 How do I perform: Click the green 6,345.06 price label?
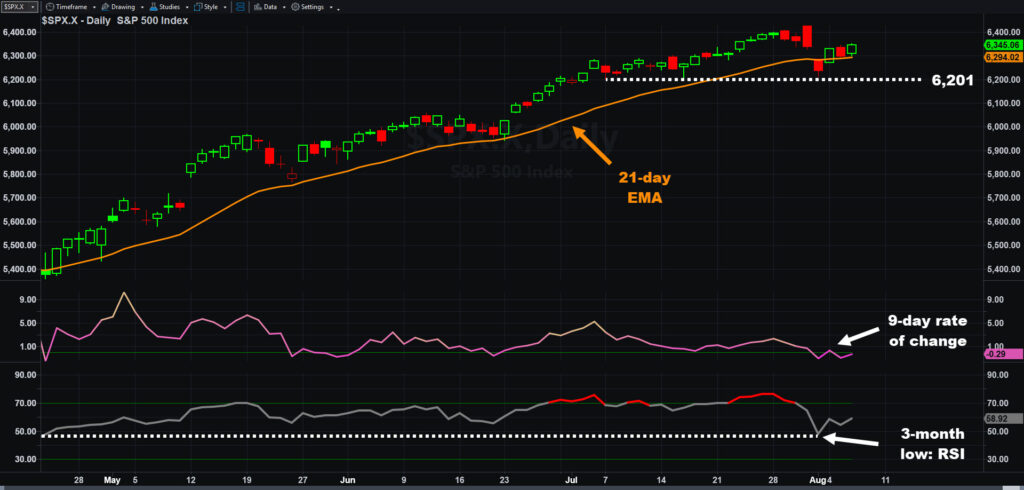click(x=1000, y=45)
